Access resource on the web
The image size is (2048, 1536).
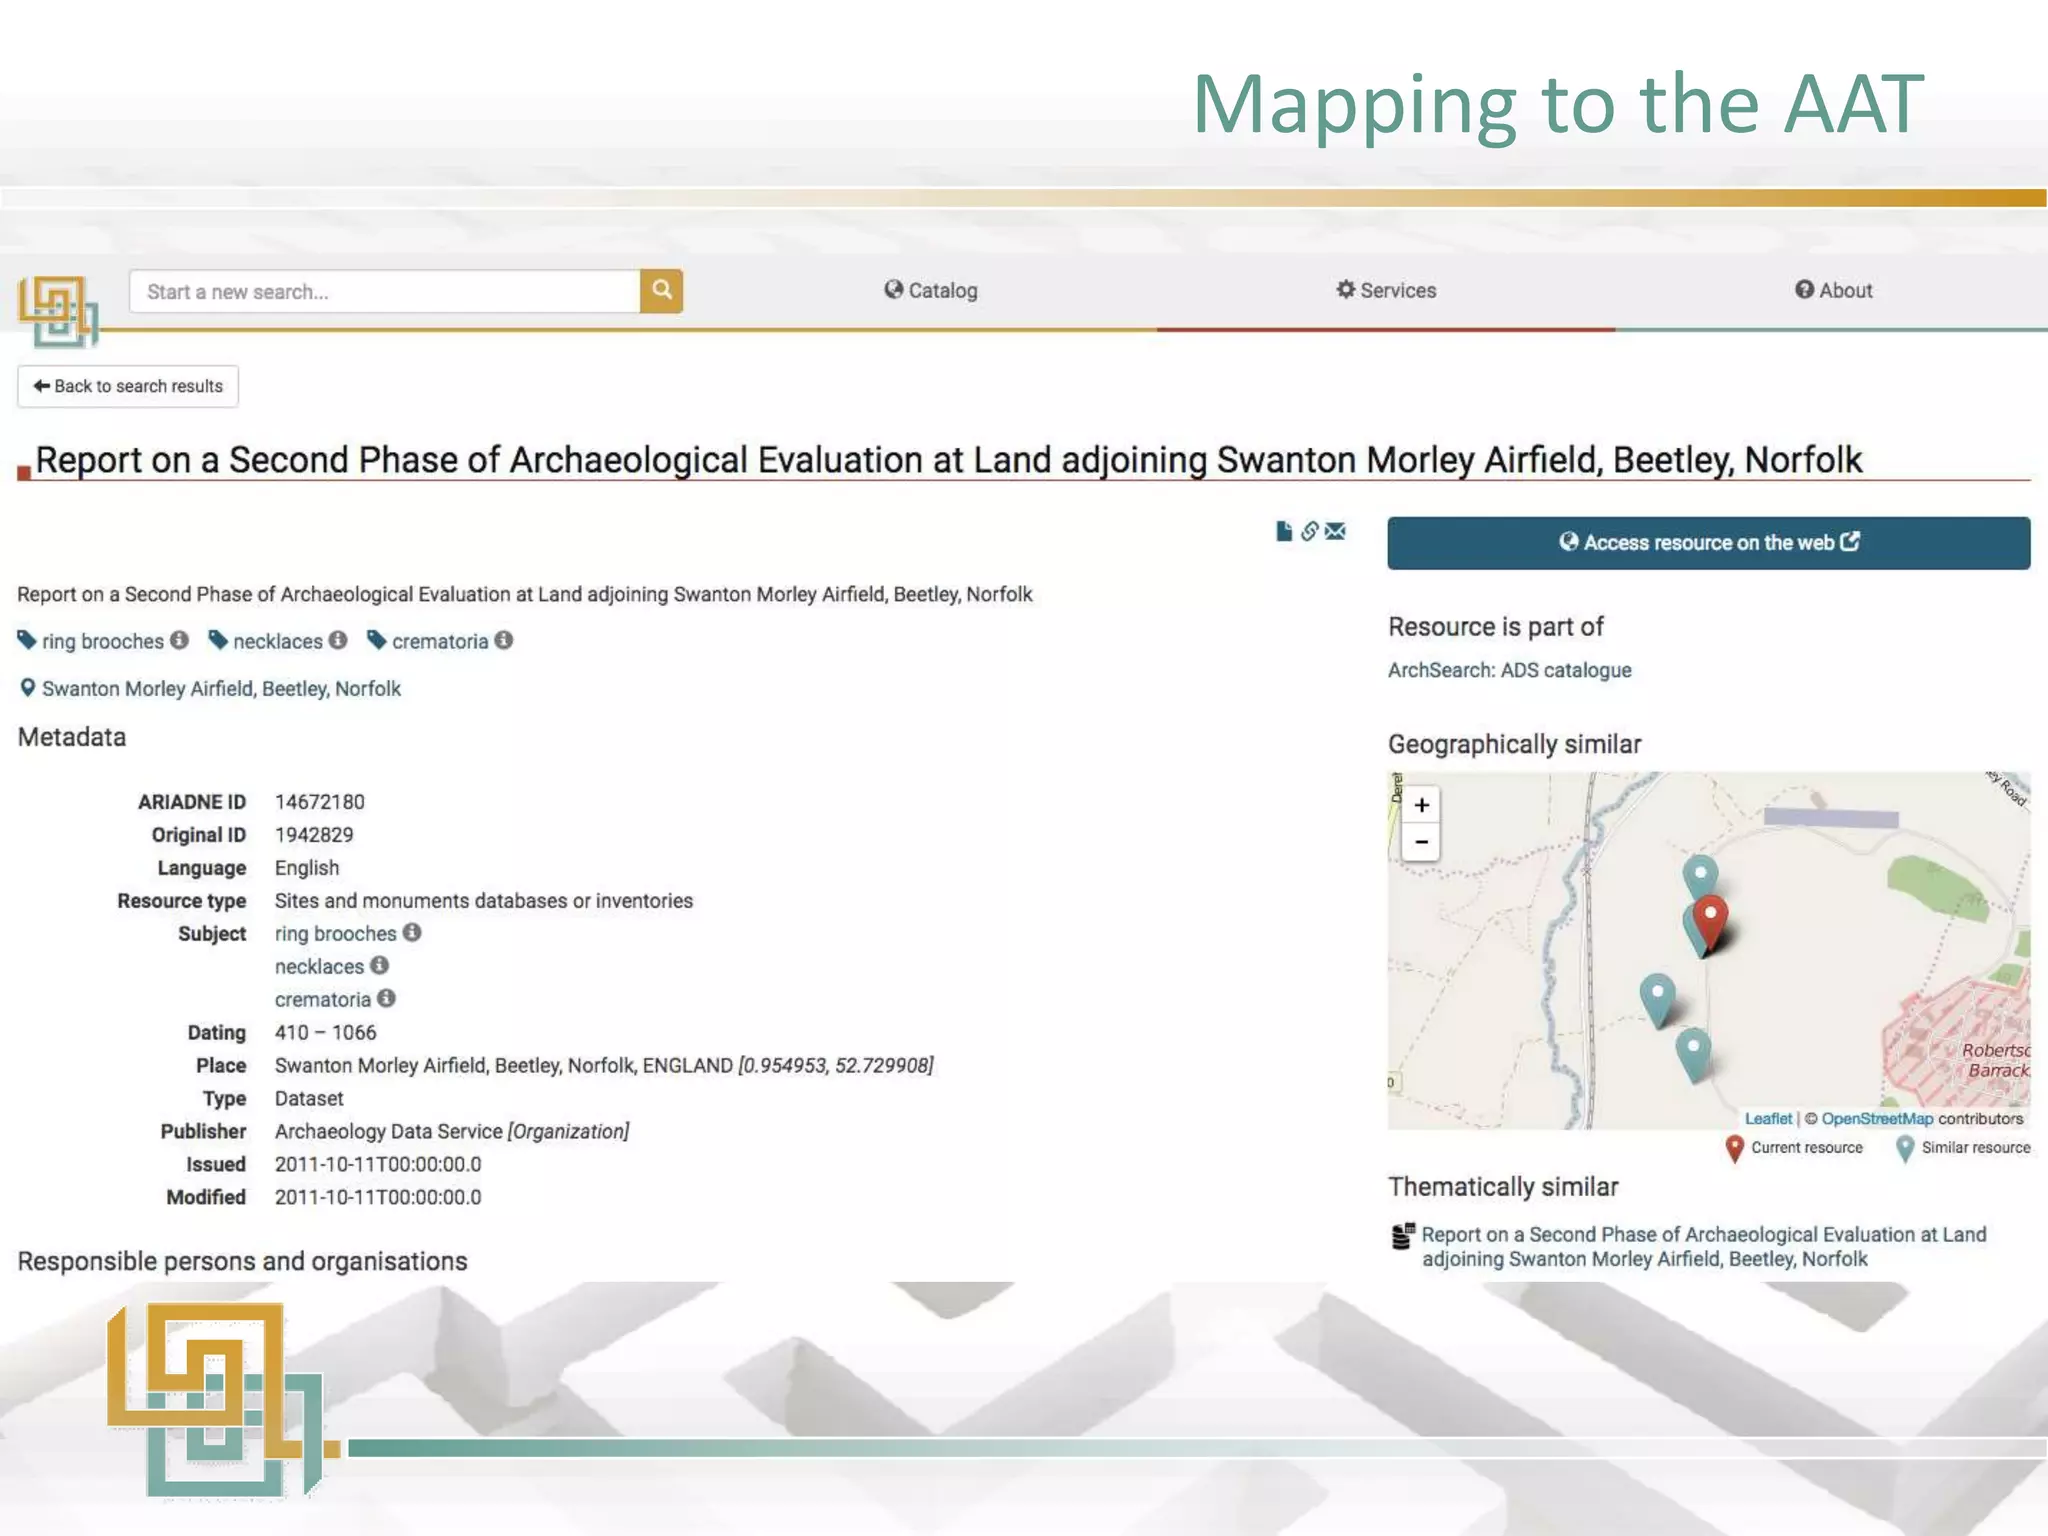click(1708, 543)
